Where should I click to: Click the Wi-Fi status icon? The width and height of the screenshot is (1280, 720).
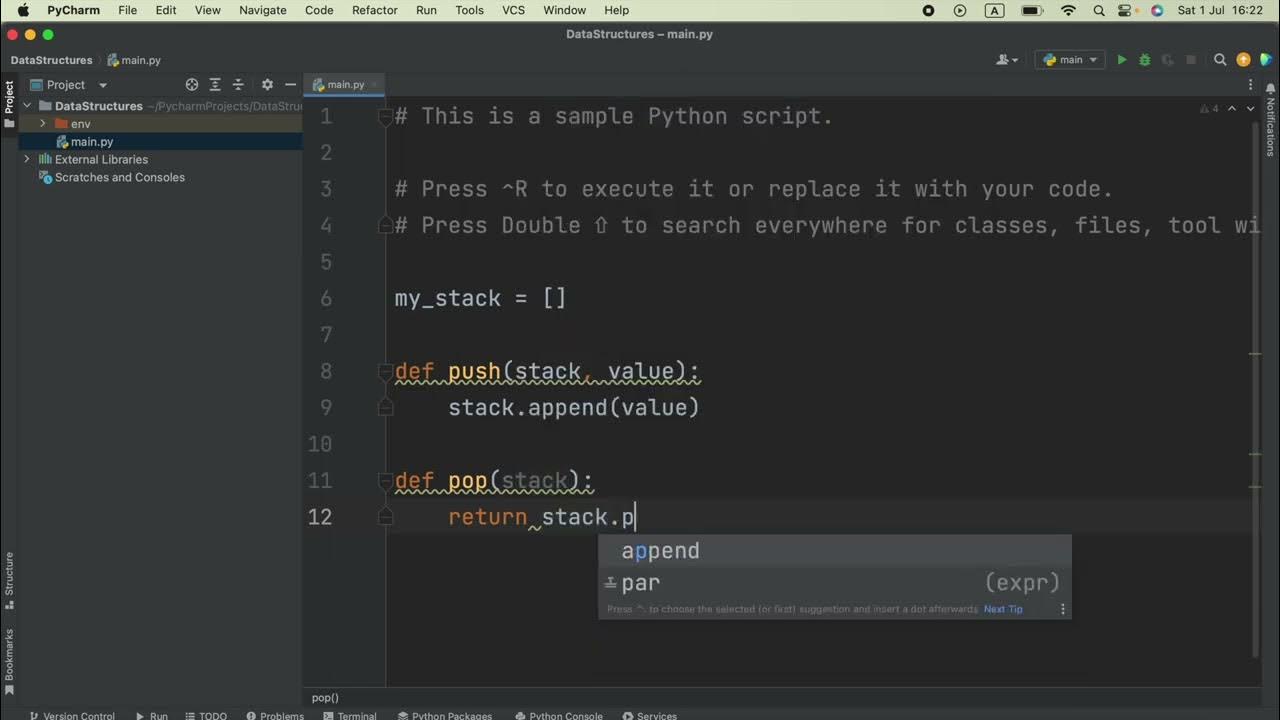click(1068, 10)
